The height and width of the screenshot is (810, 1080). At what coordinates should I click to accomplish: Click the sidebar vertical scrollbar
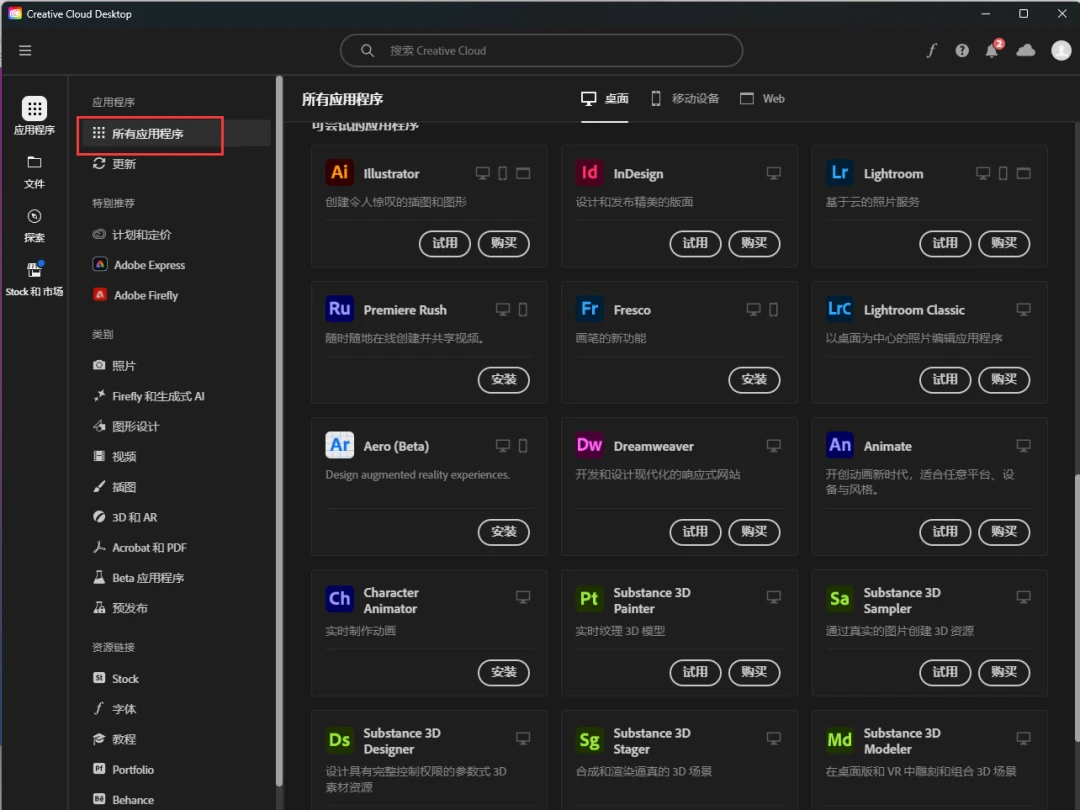pos(279,430)
